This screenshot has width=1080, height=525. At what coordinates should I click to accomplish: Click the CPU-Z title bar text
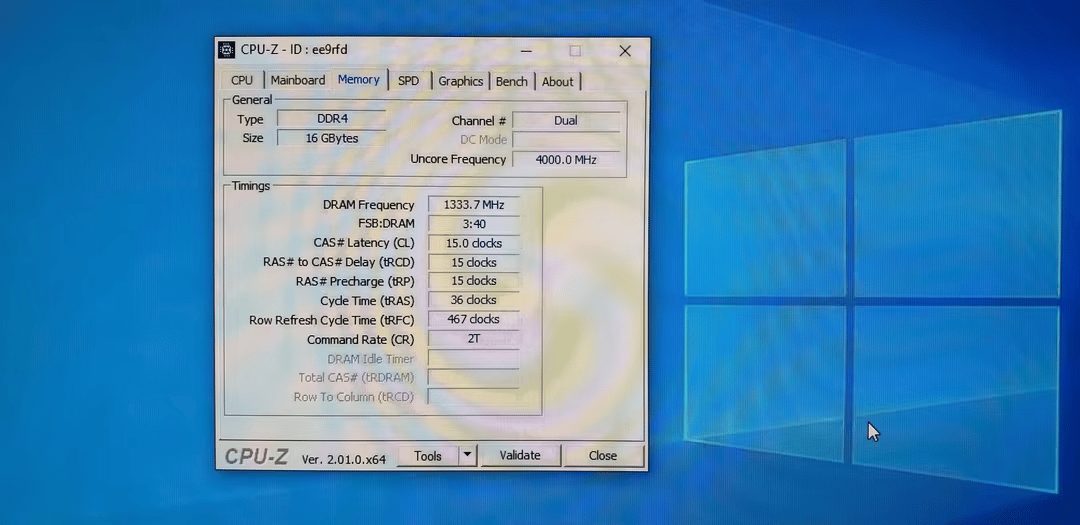pos(294,50)
